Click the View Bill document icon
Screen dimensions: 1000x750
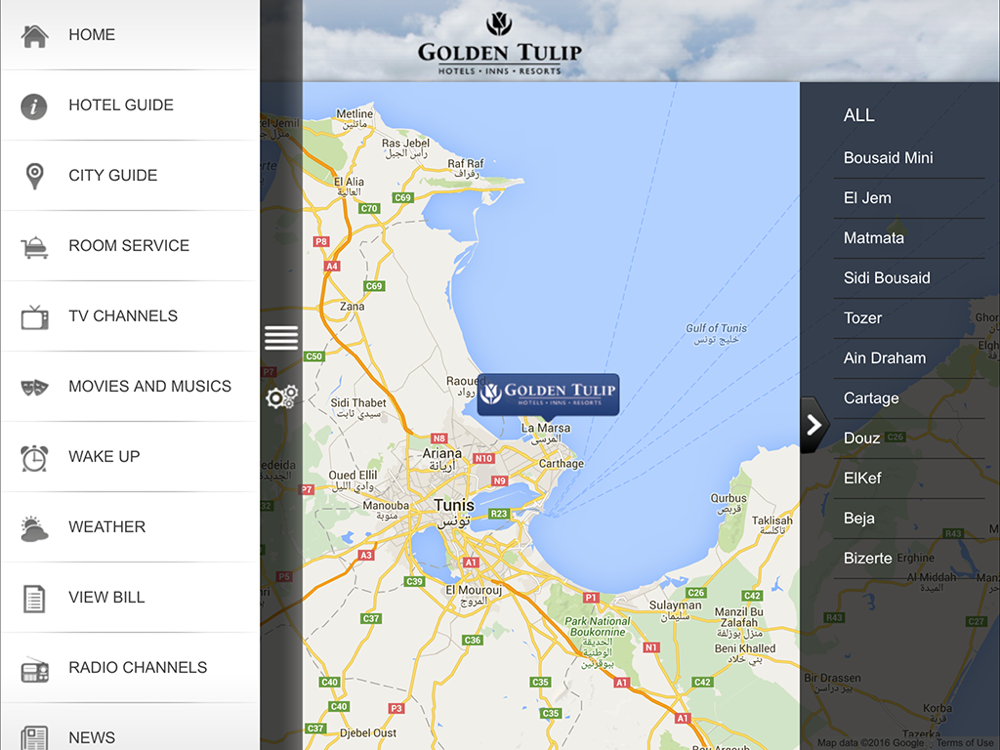tap(34, 599)
